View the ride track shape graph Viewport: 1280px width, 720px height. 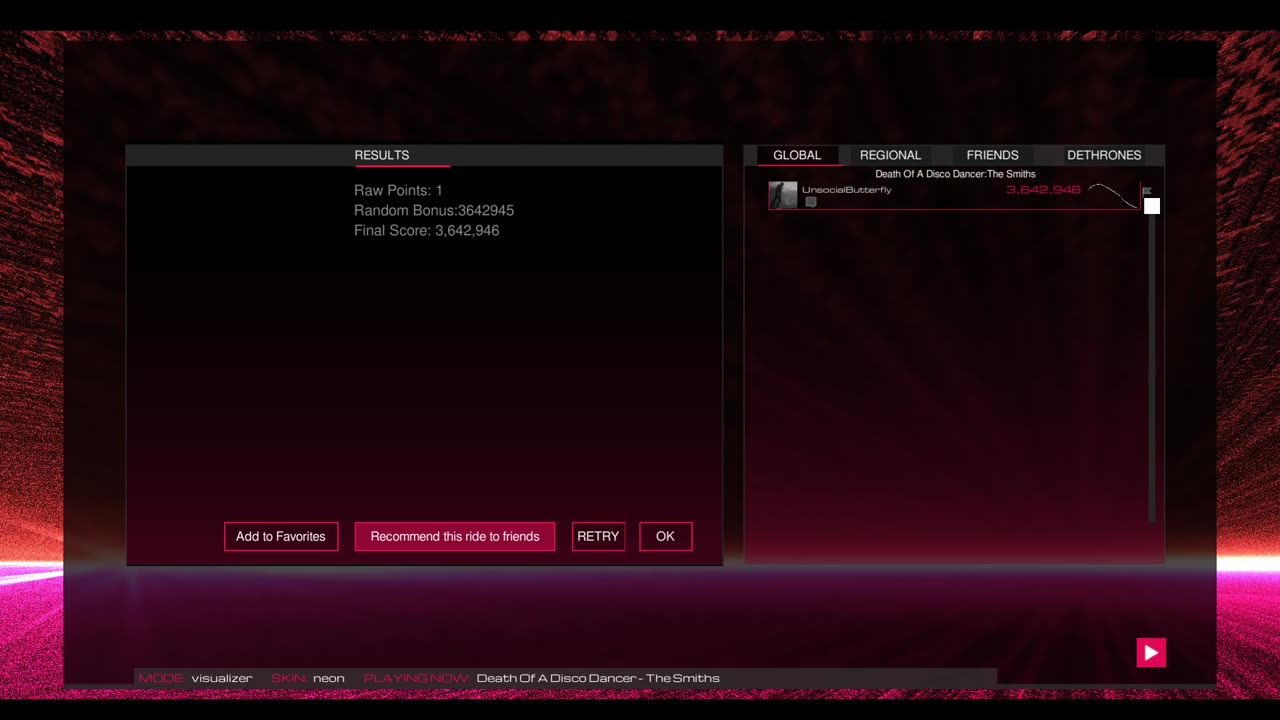coord(1113,195)
